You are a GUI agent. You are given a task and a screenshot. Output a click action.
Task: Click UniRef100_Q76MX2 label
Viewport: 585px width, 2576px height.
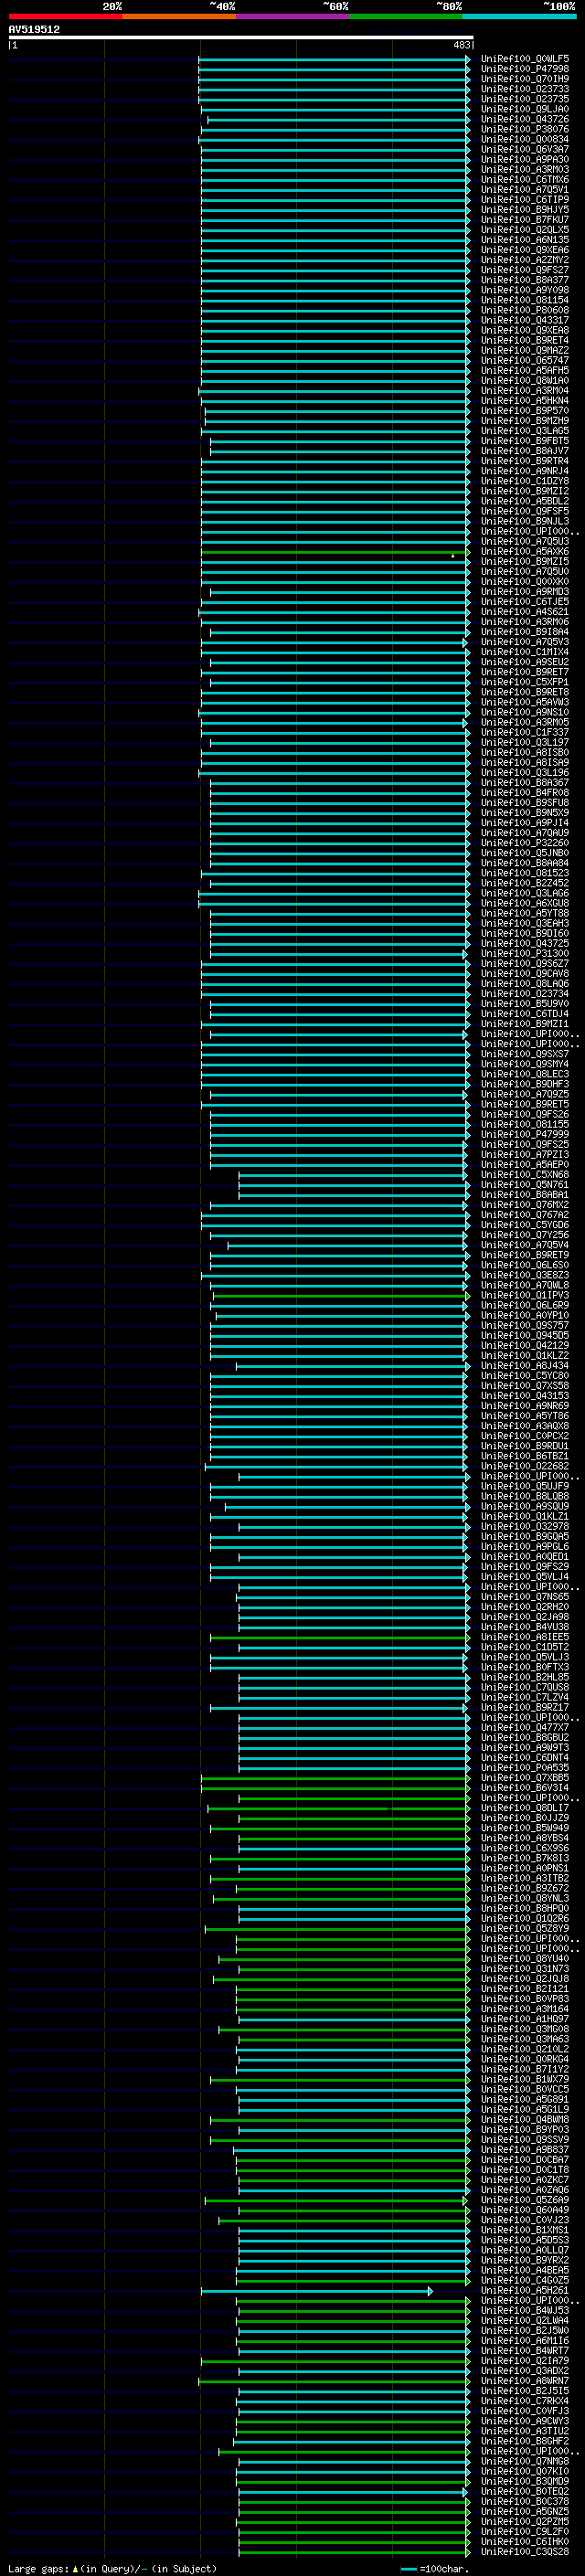click(525, 1205)
